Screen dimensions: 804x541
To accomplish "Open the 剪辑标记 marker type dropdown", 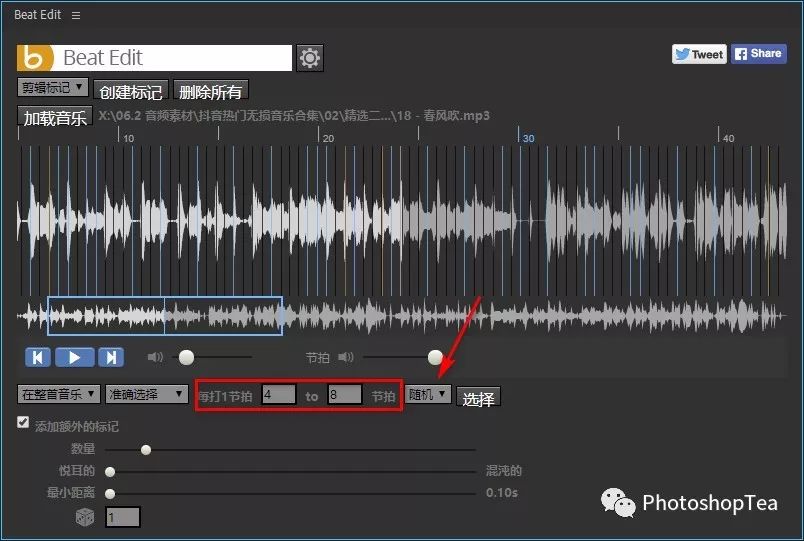I will (x=52, y=88).
